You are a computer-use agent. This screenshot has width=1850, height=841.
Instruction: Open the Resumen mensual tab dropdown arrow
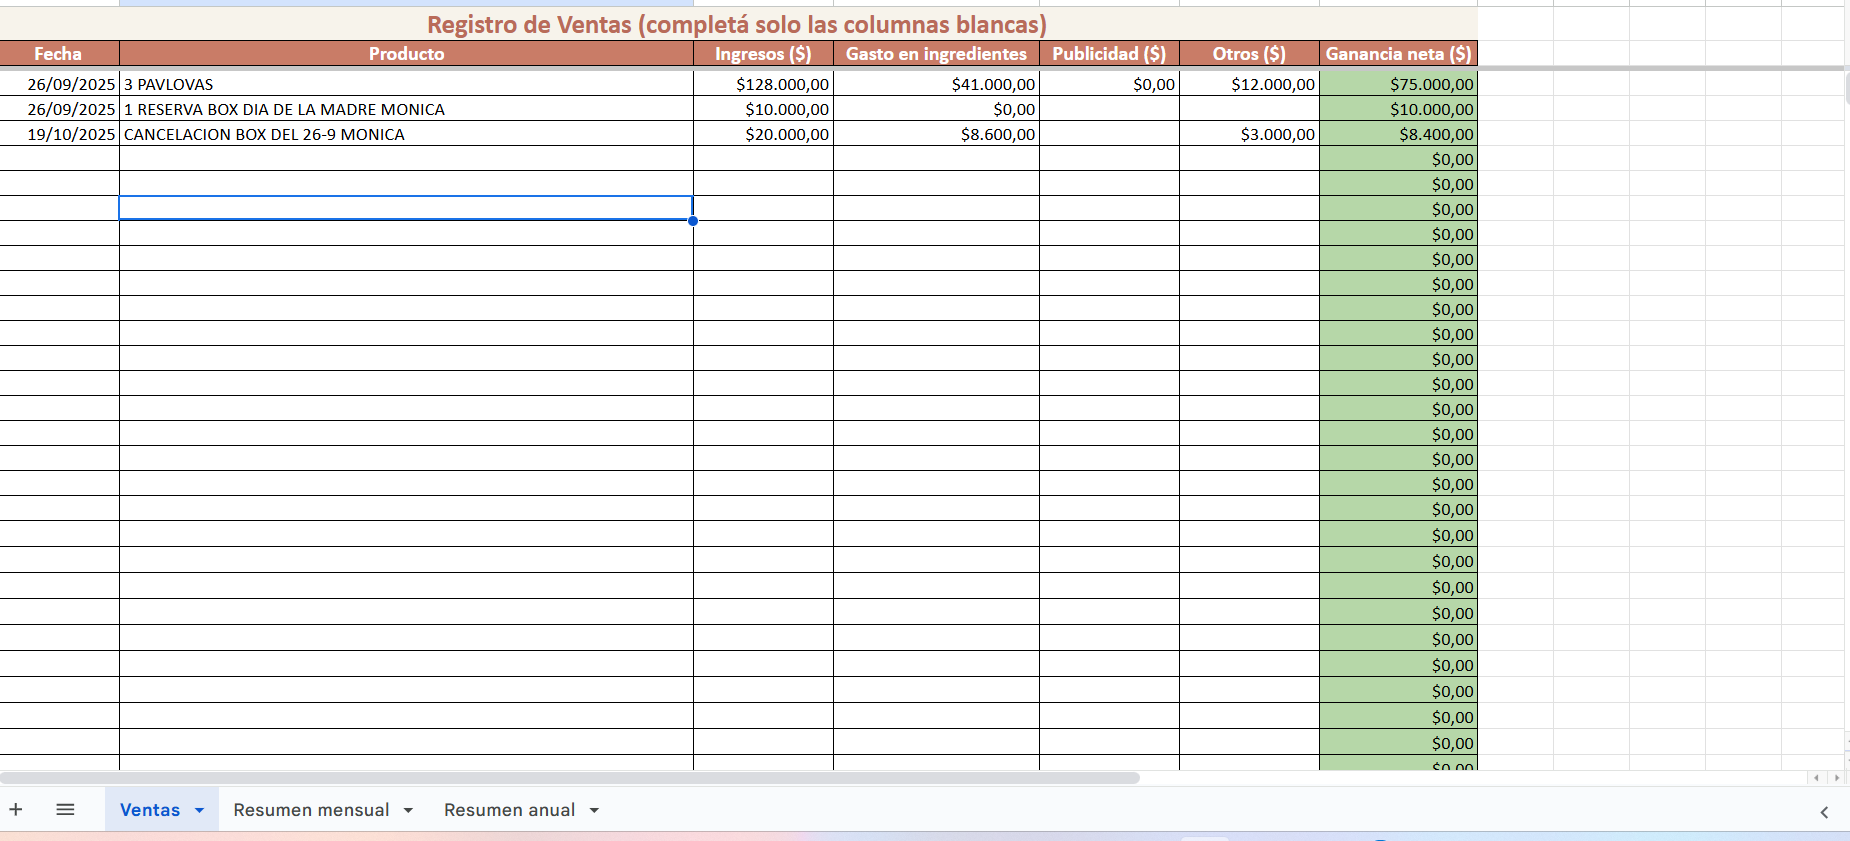click(408, 810)
